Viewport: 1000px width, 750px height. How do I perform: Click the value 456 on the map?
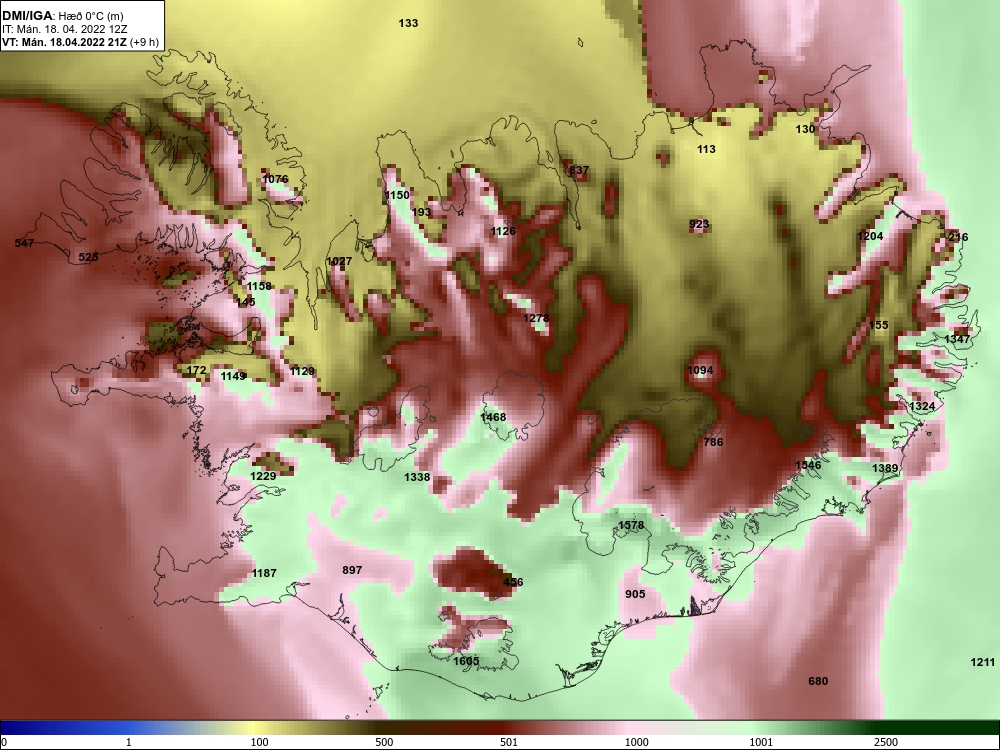point(513,582)
